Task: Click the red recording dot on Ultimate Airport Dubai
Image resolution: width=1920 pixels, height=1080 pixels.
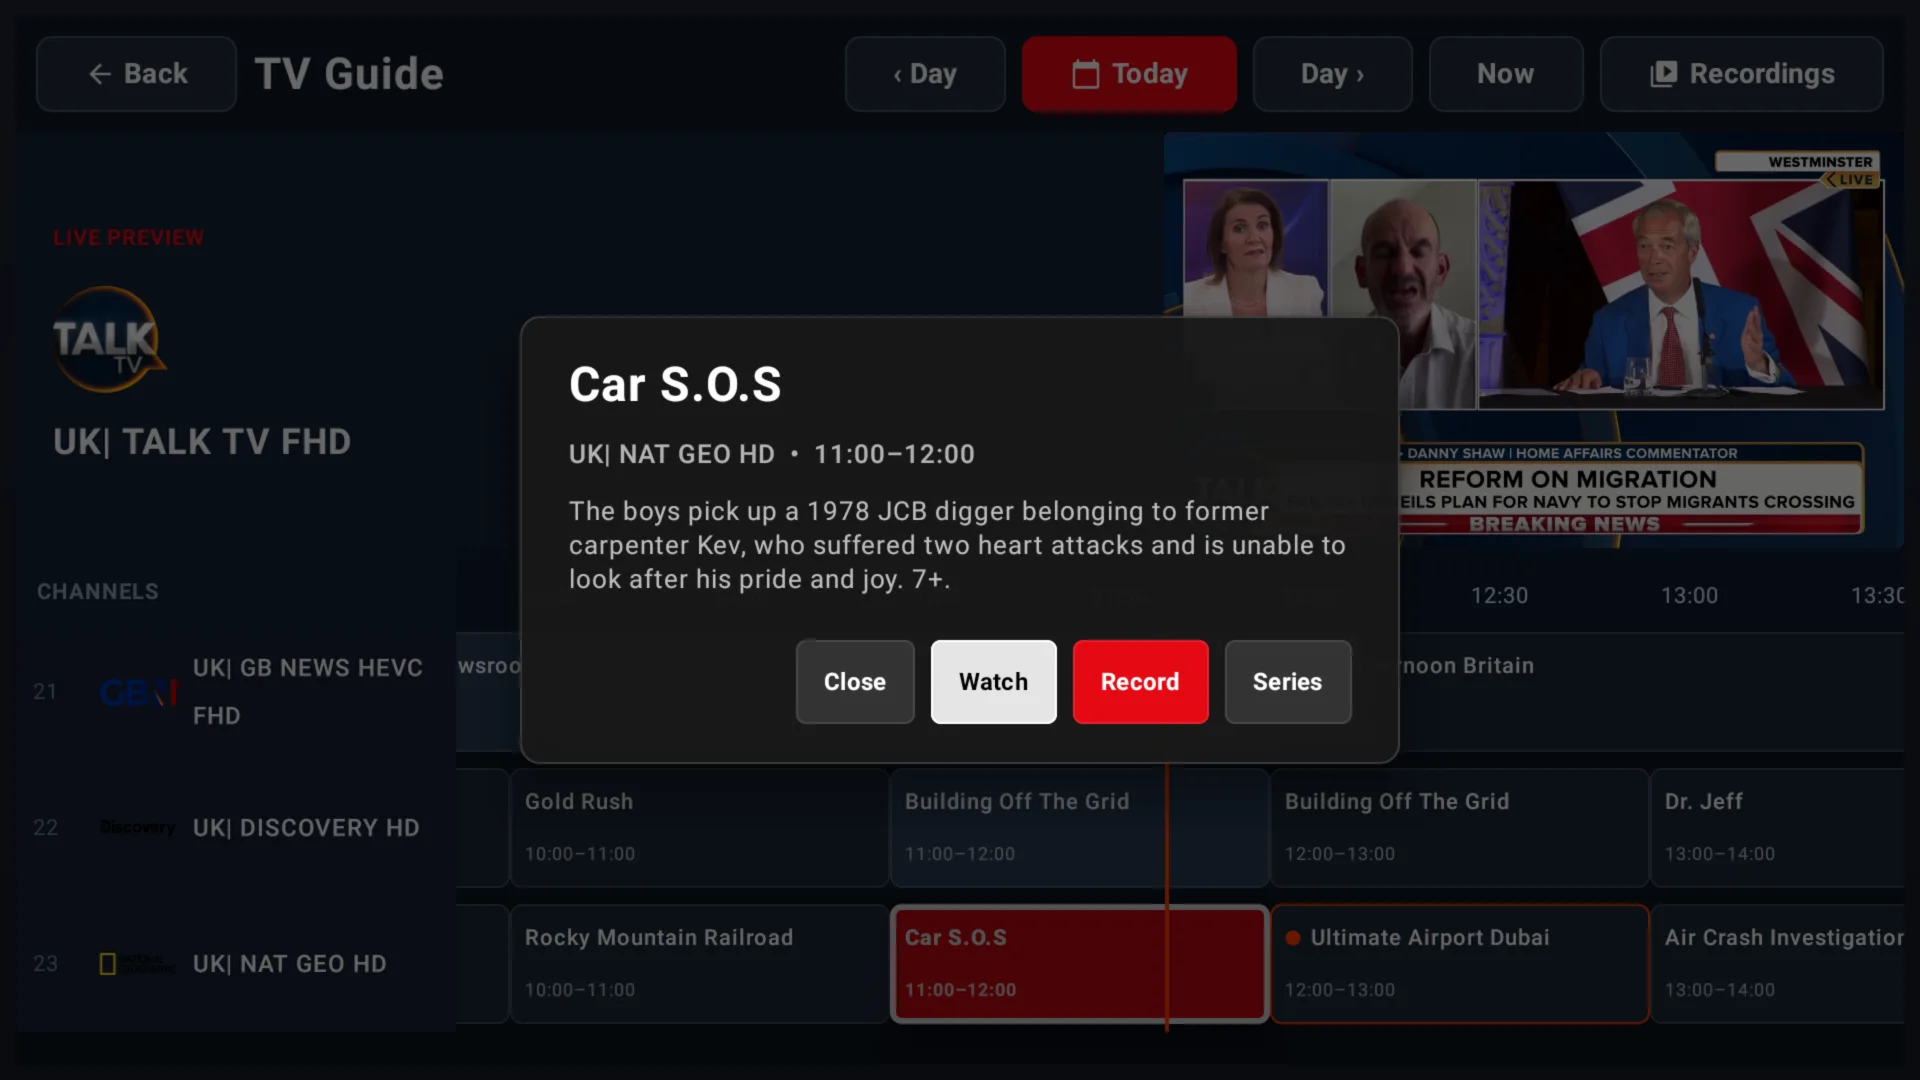Action: point(1293,938)
